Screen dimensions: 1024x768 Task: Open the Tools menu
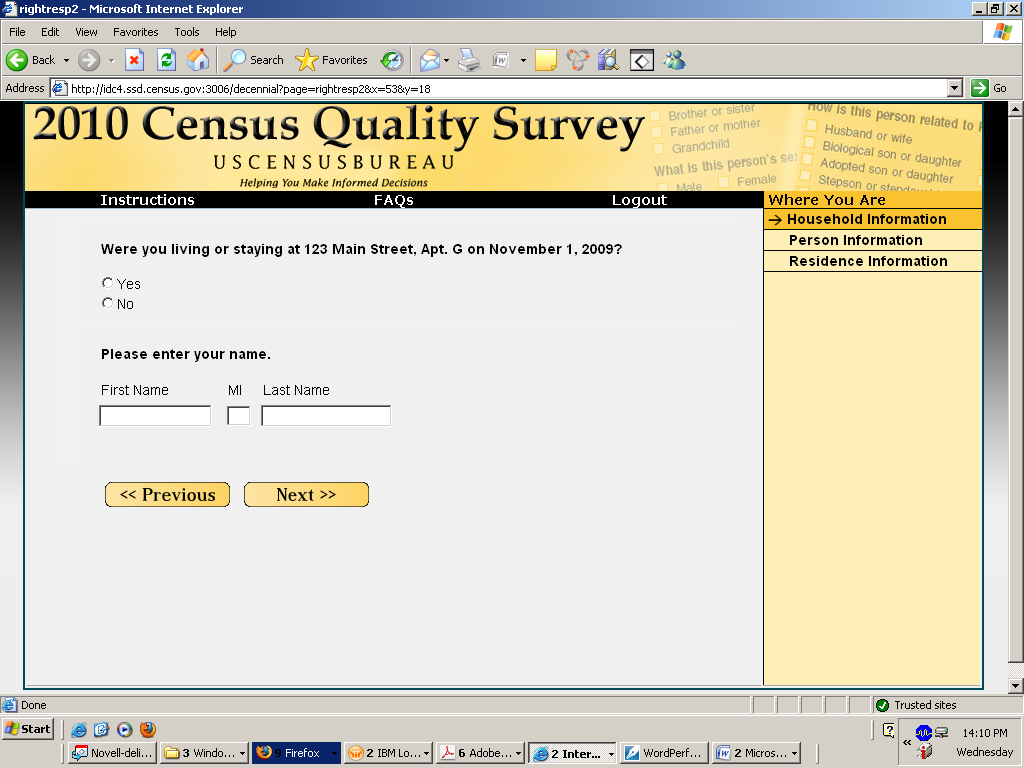pyautogui.click(x=187, y=32)
